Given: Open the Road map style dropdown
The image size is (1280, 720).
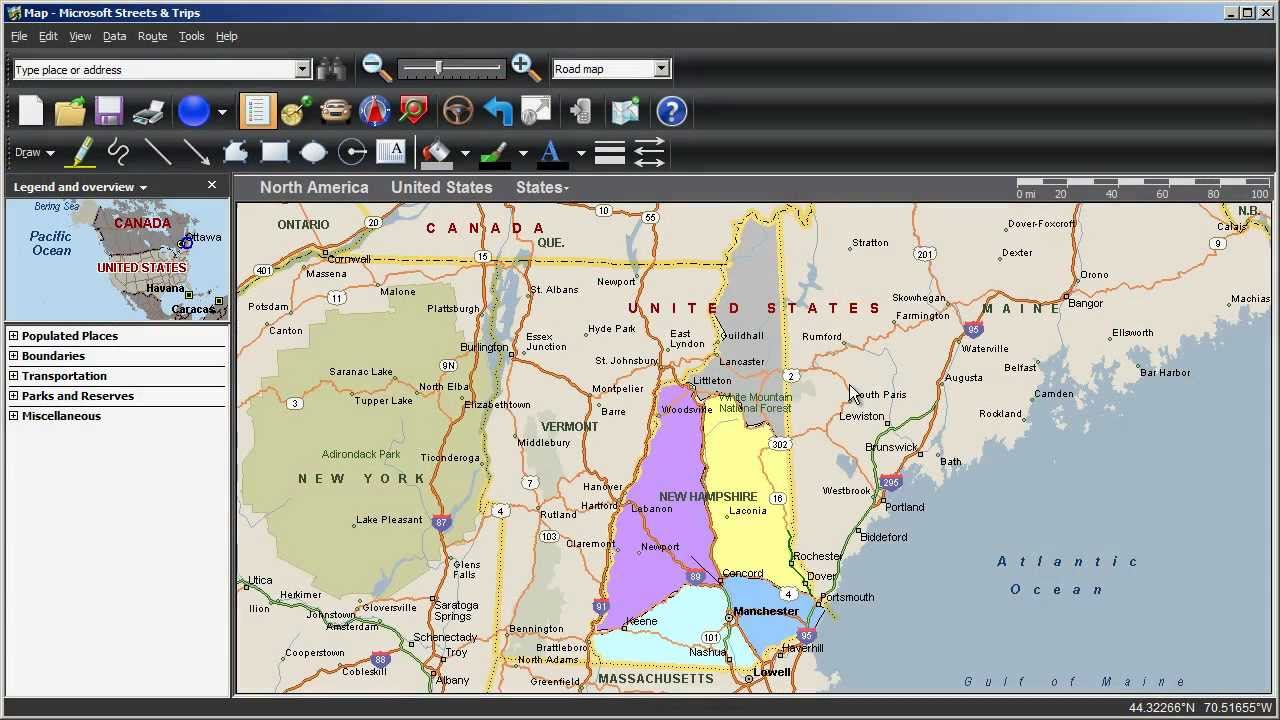Looking at the screenshot, I should click(661, 69).
